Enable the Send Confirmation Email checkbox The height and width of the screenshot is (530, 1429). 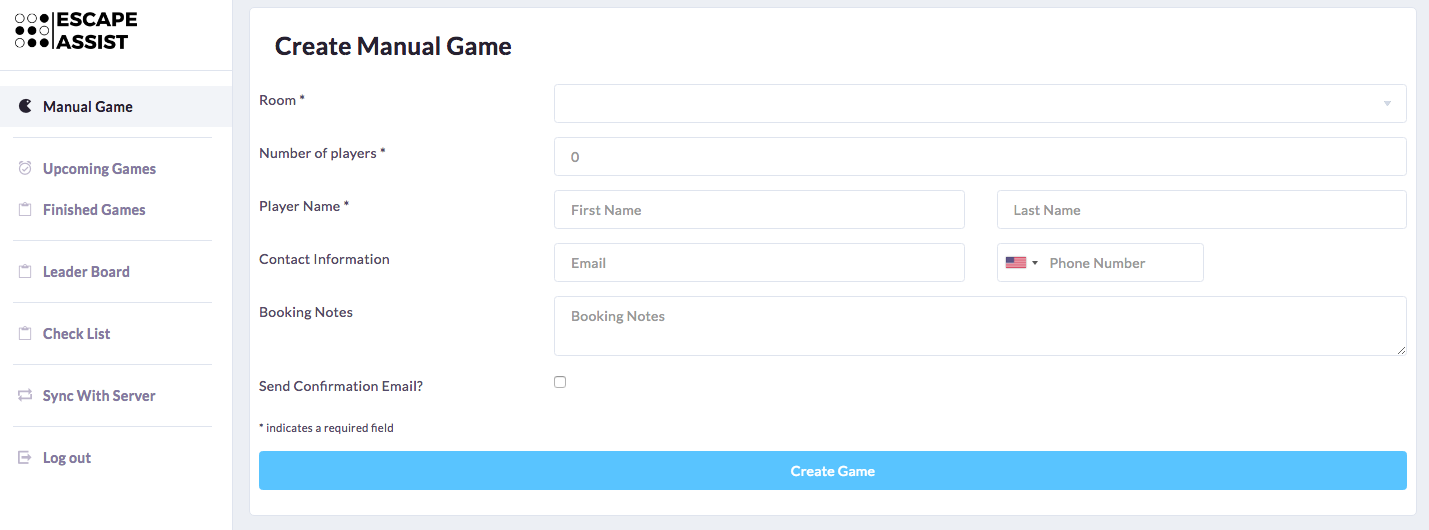[560, 382]
